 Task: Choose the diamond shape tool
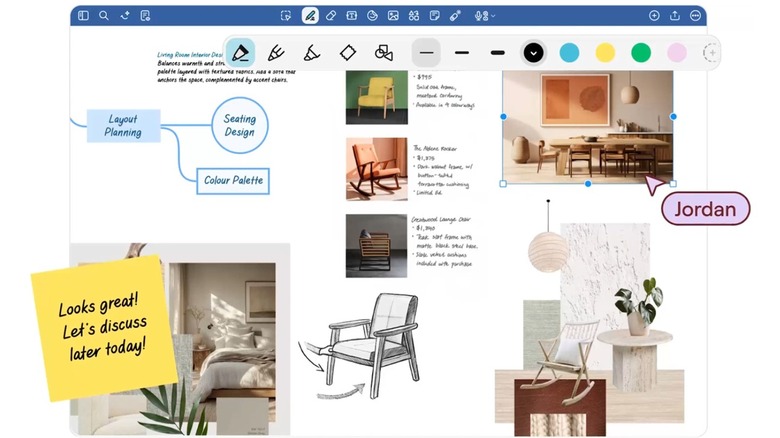point(348,53)
